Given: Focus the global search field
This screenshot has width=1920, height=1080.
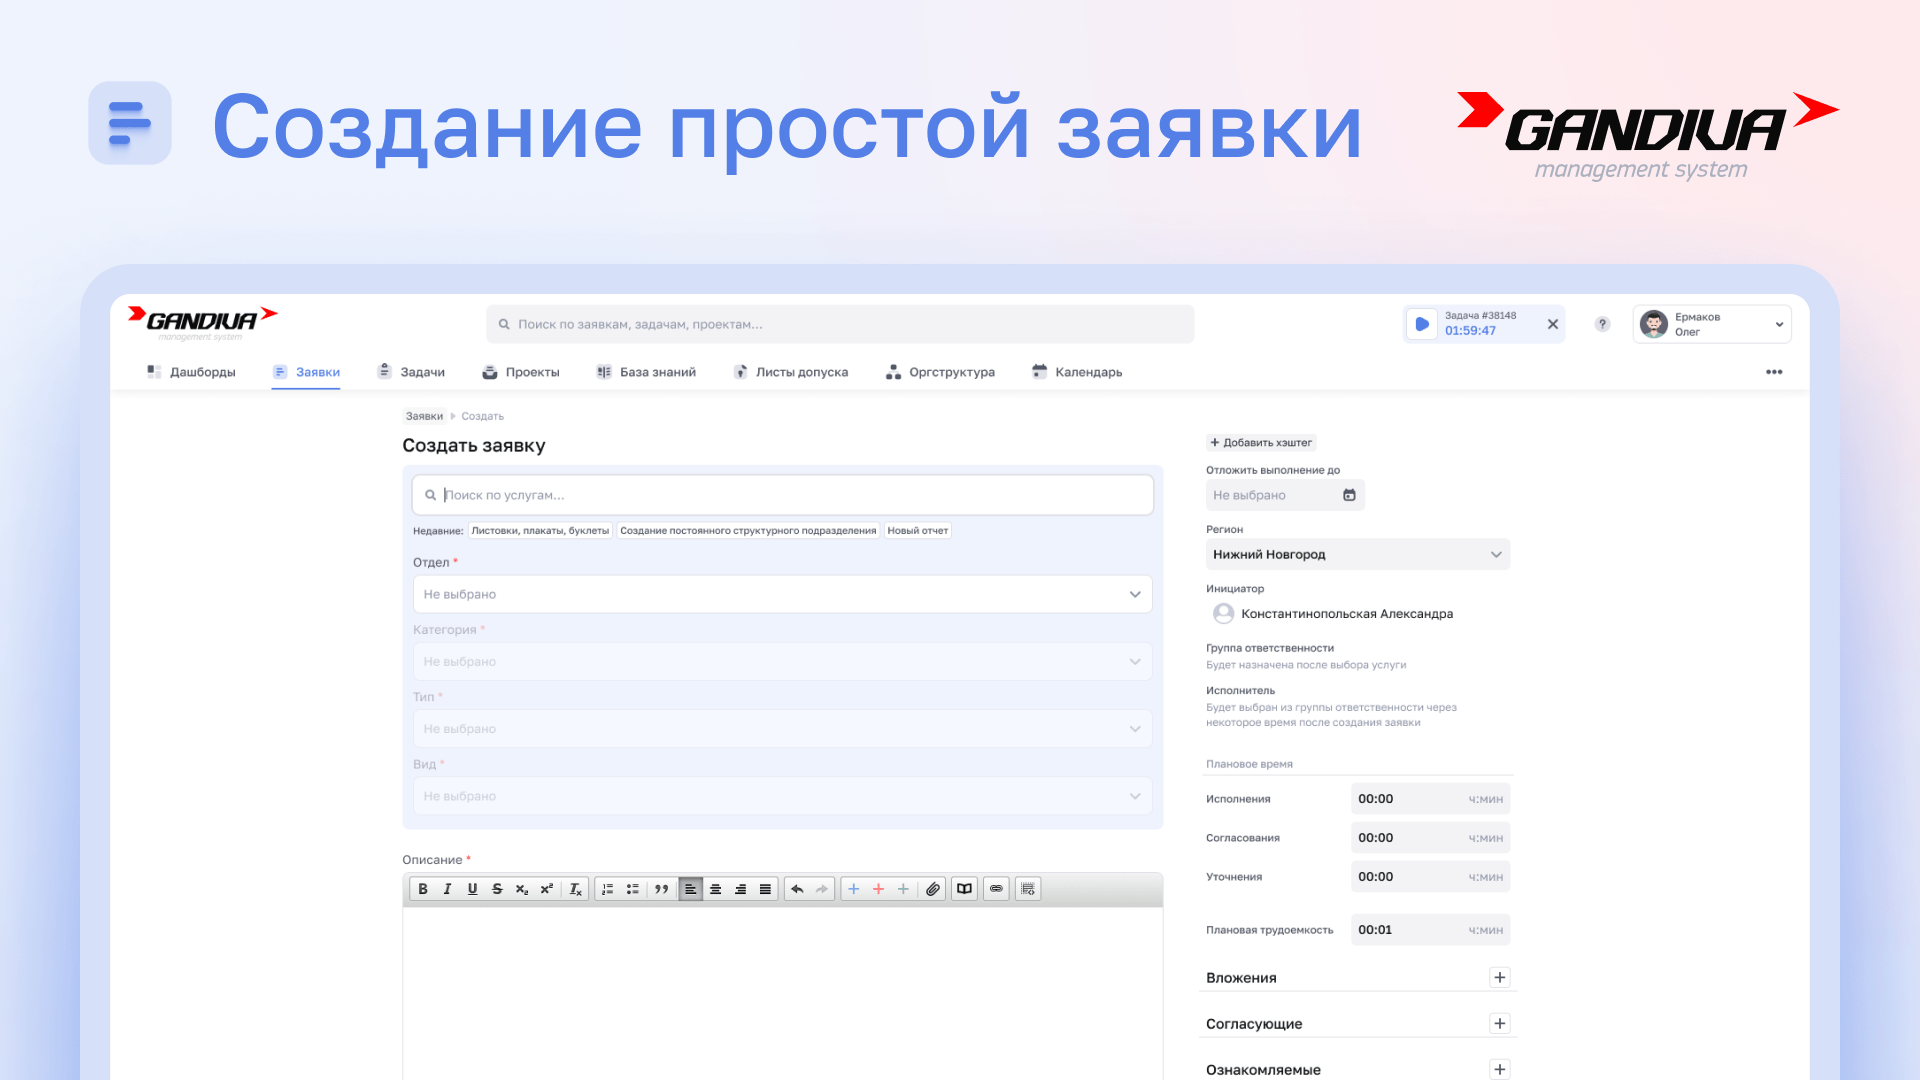Looking at the screenshot, I should [x=840, y=324].
